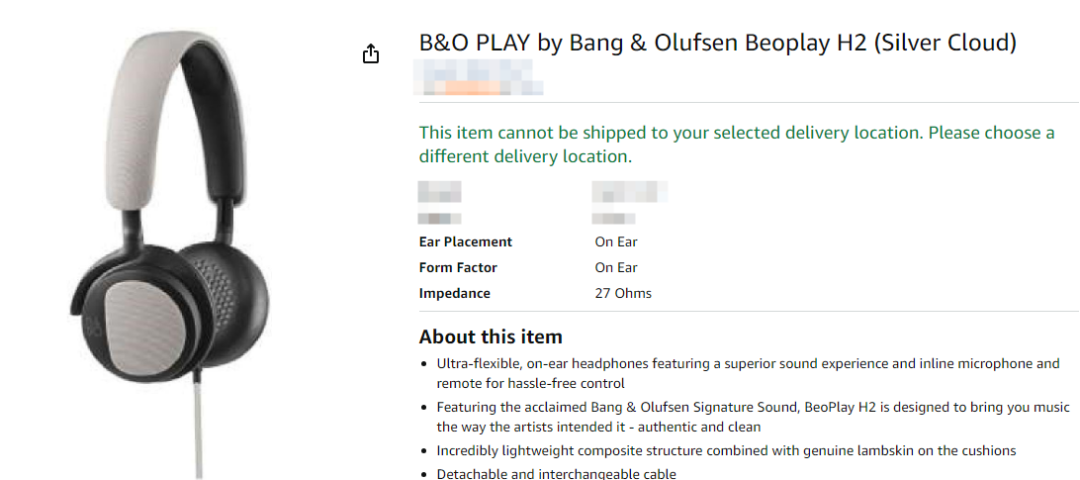
Task: Click the Impedance label
Action: point(454,294)
